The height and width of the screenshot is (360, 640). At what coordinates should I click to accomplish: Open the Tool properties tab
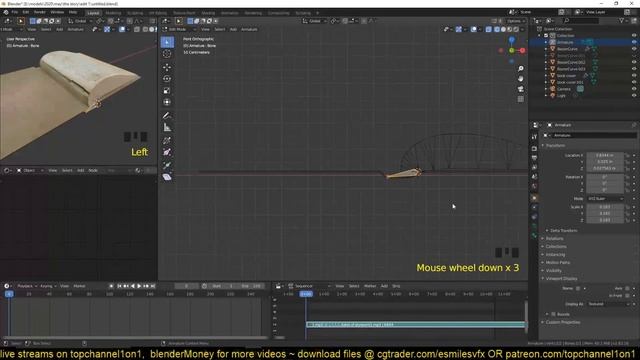click(x=534, y=137)
